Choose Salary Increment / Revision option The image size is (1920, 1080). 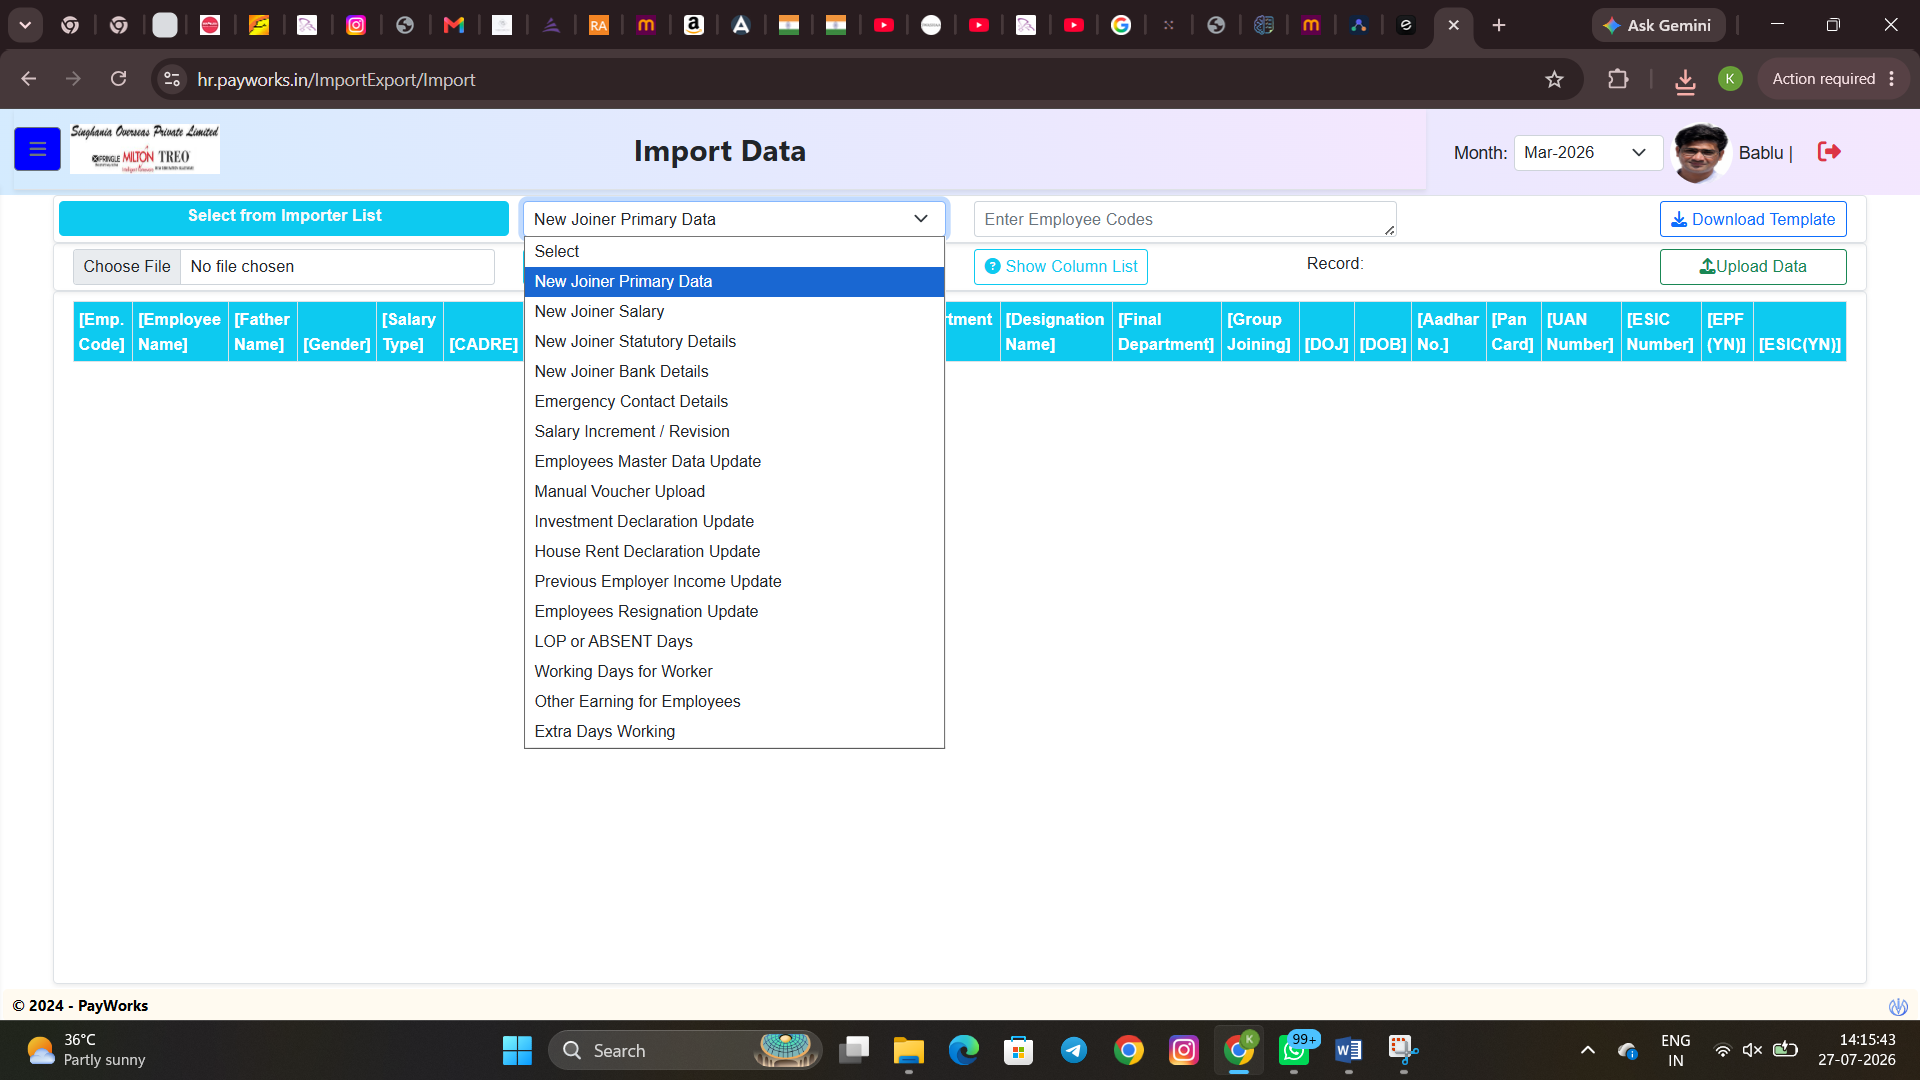pos(734,432)
